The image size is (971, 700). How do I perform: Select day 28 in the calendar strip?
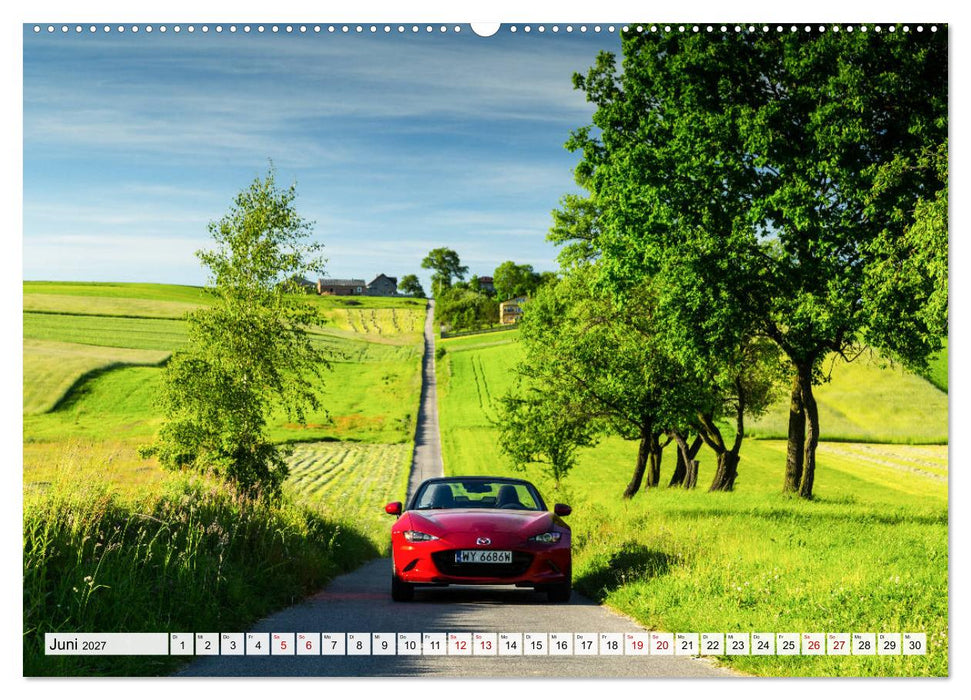[864, 644]
